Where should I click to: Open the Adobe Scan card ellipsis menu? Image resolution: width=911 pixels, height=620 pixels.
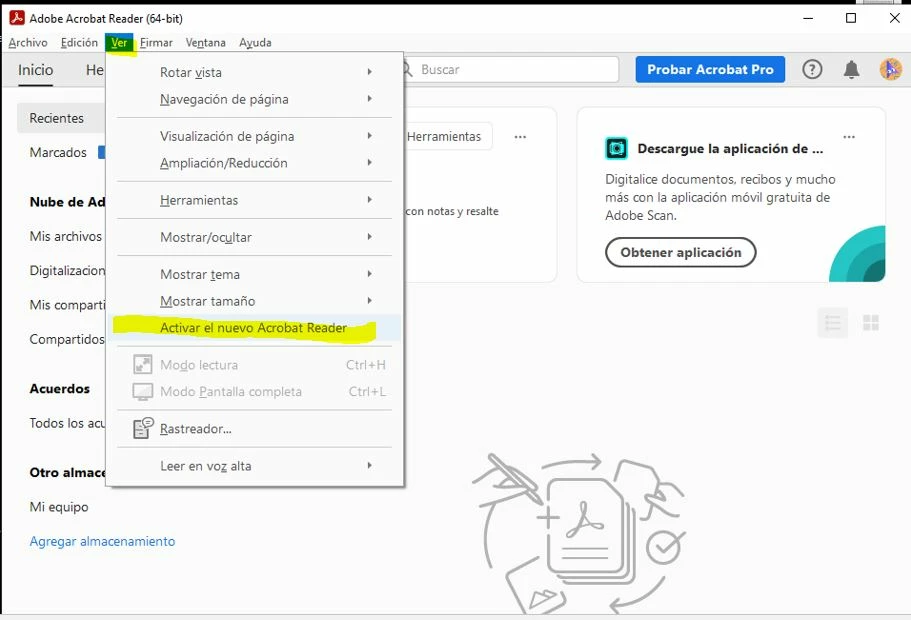coord(849,137)
